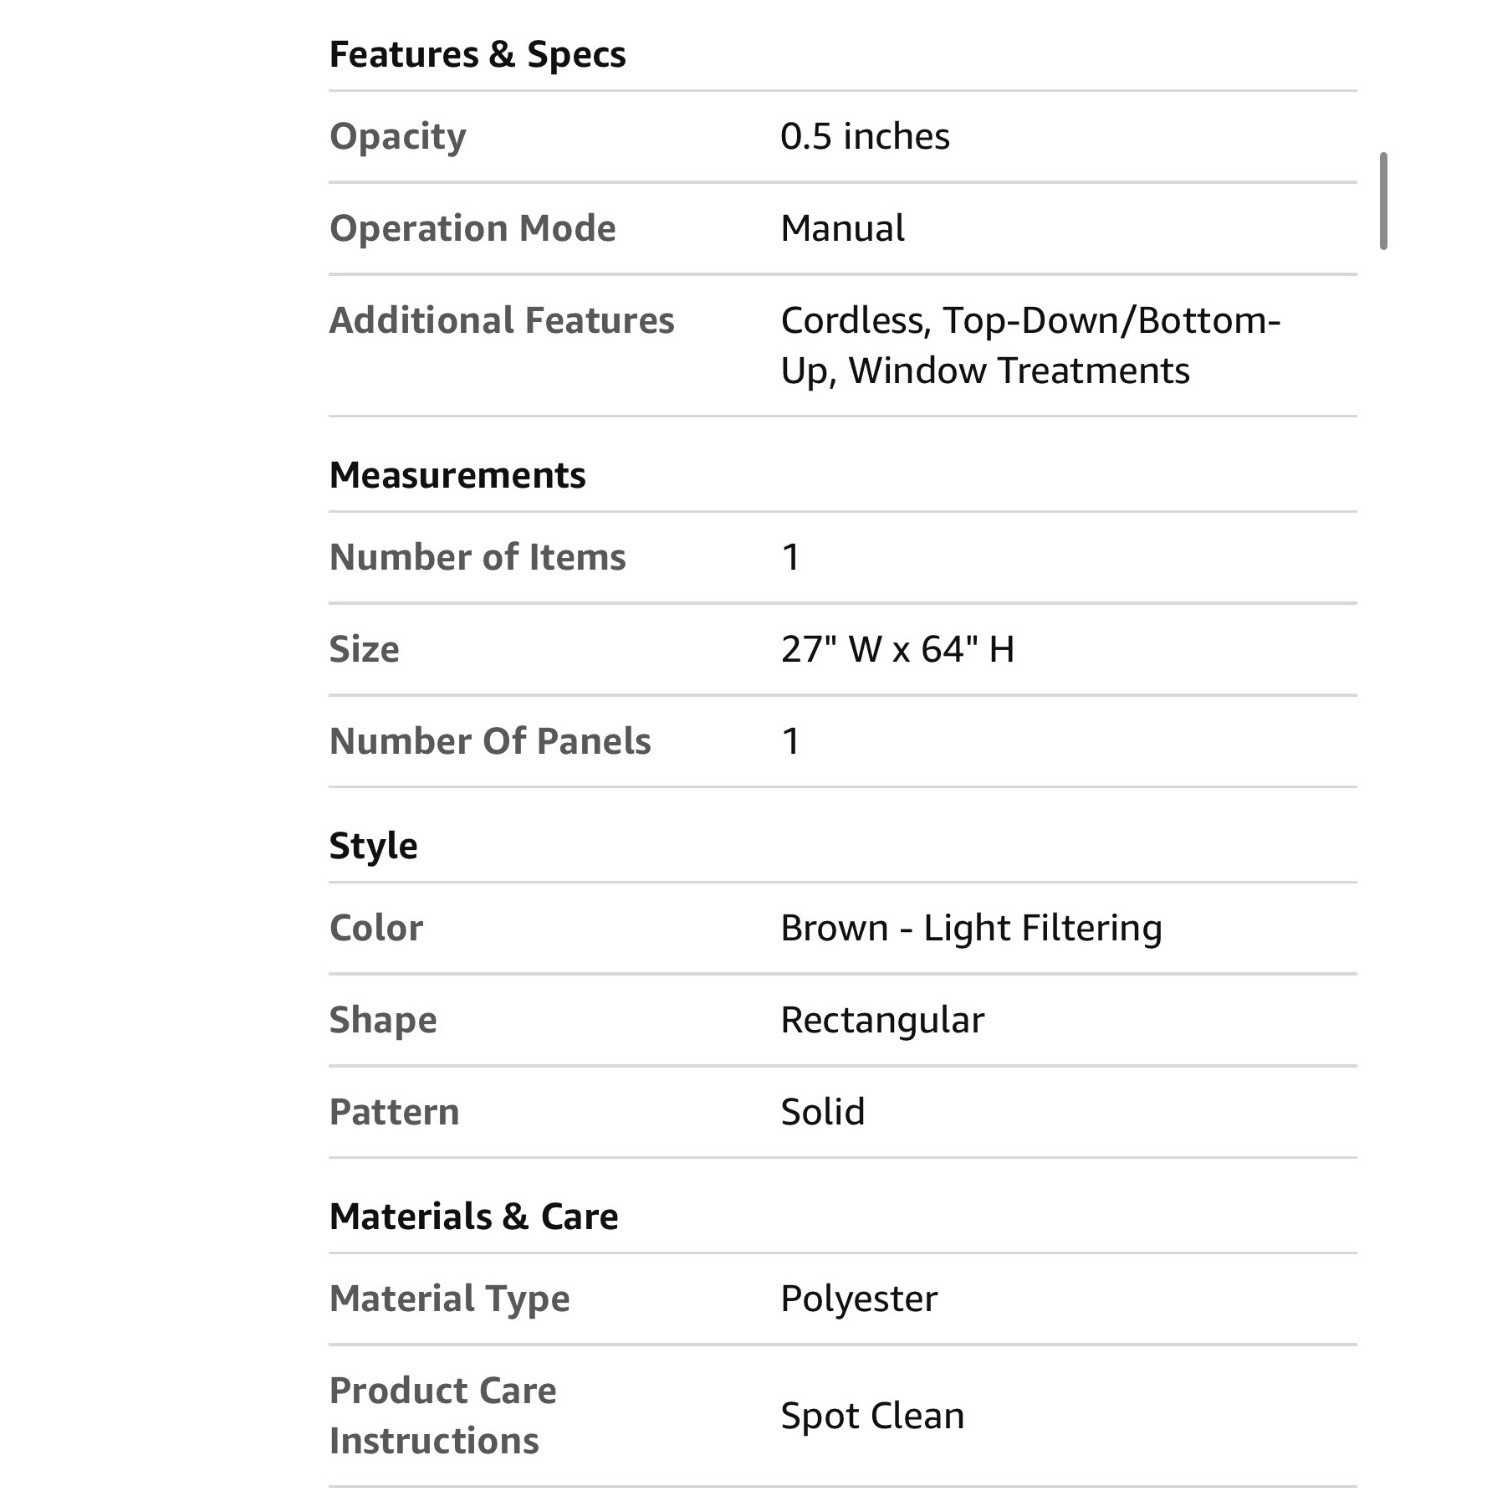Click the Style section heading
Viewport: 1488px width, 1488px height.
[373, 846]
